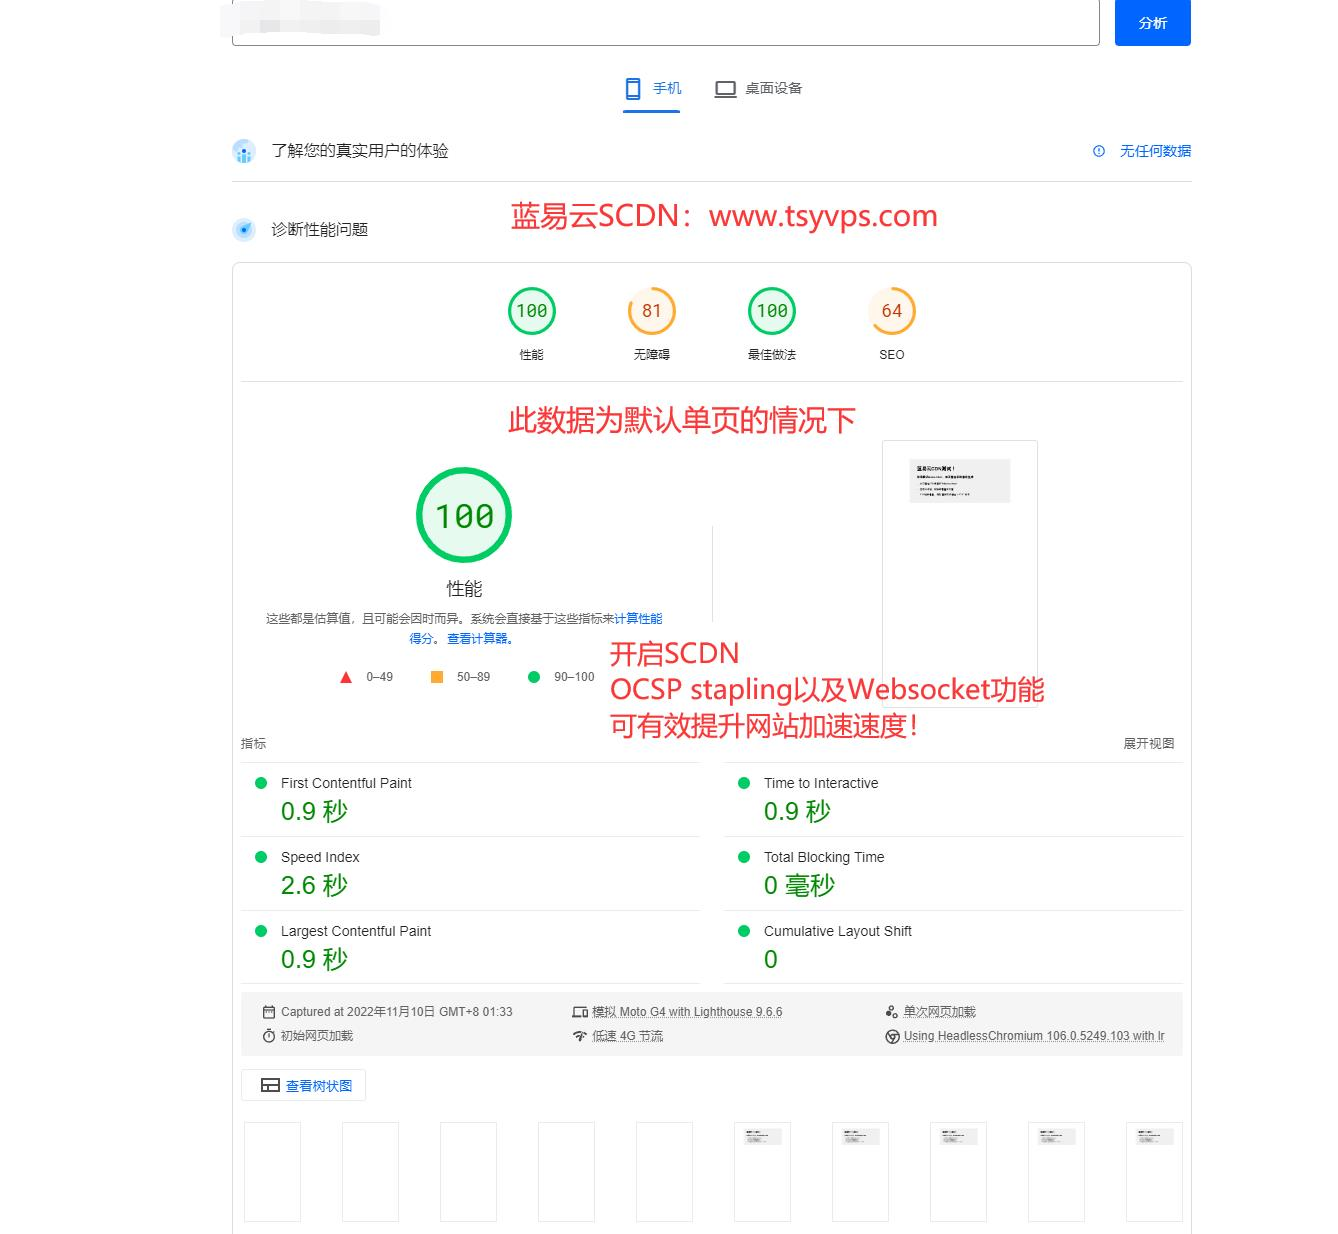Viewport: 1338px width, 1234px height.
Task: Switch to the 桌面设备 desktop tab
Action: [x=759, y=89]
